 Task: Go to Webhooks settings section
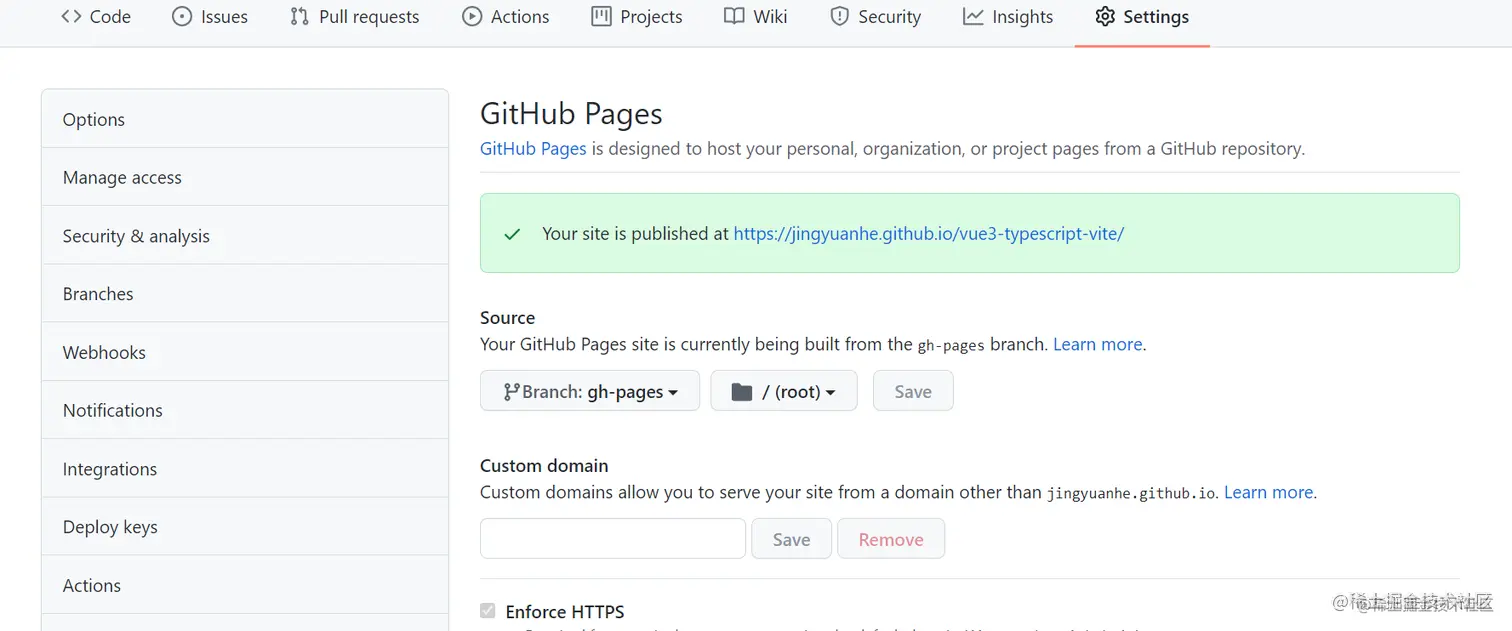(x=104, y=353)
